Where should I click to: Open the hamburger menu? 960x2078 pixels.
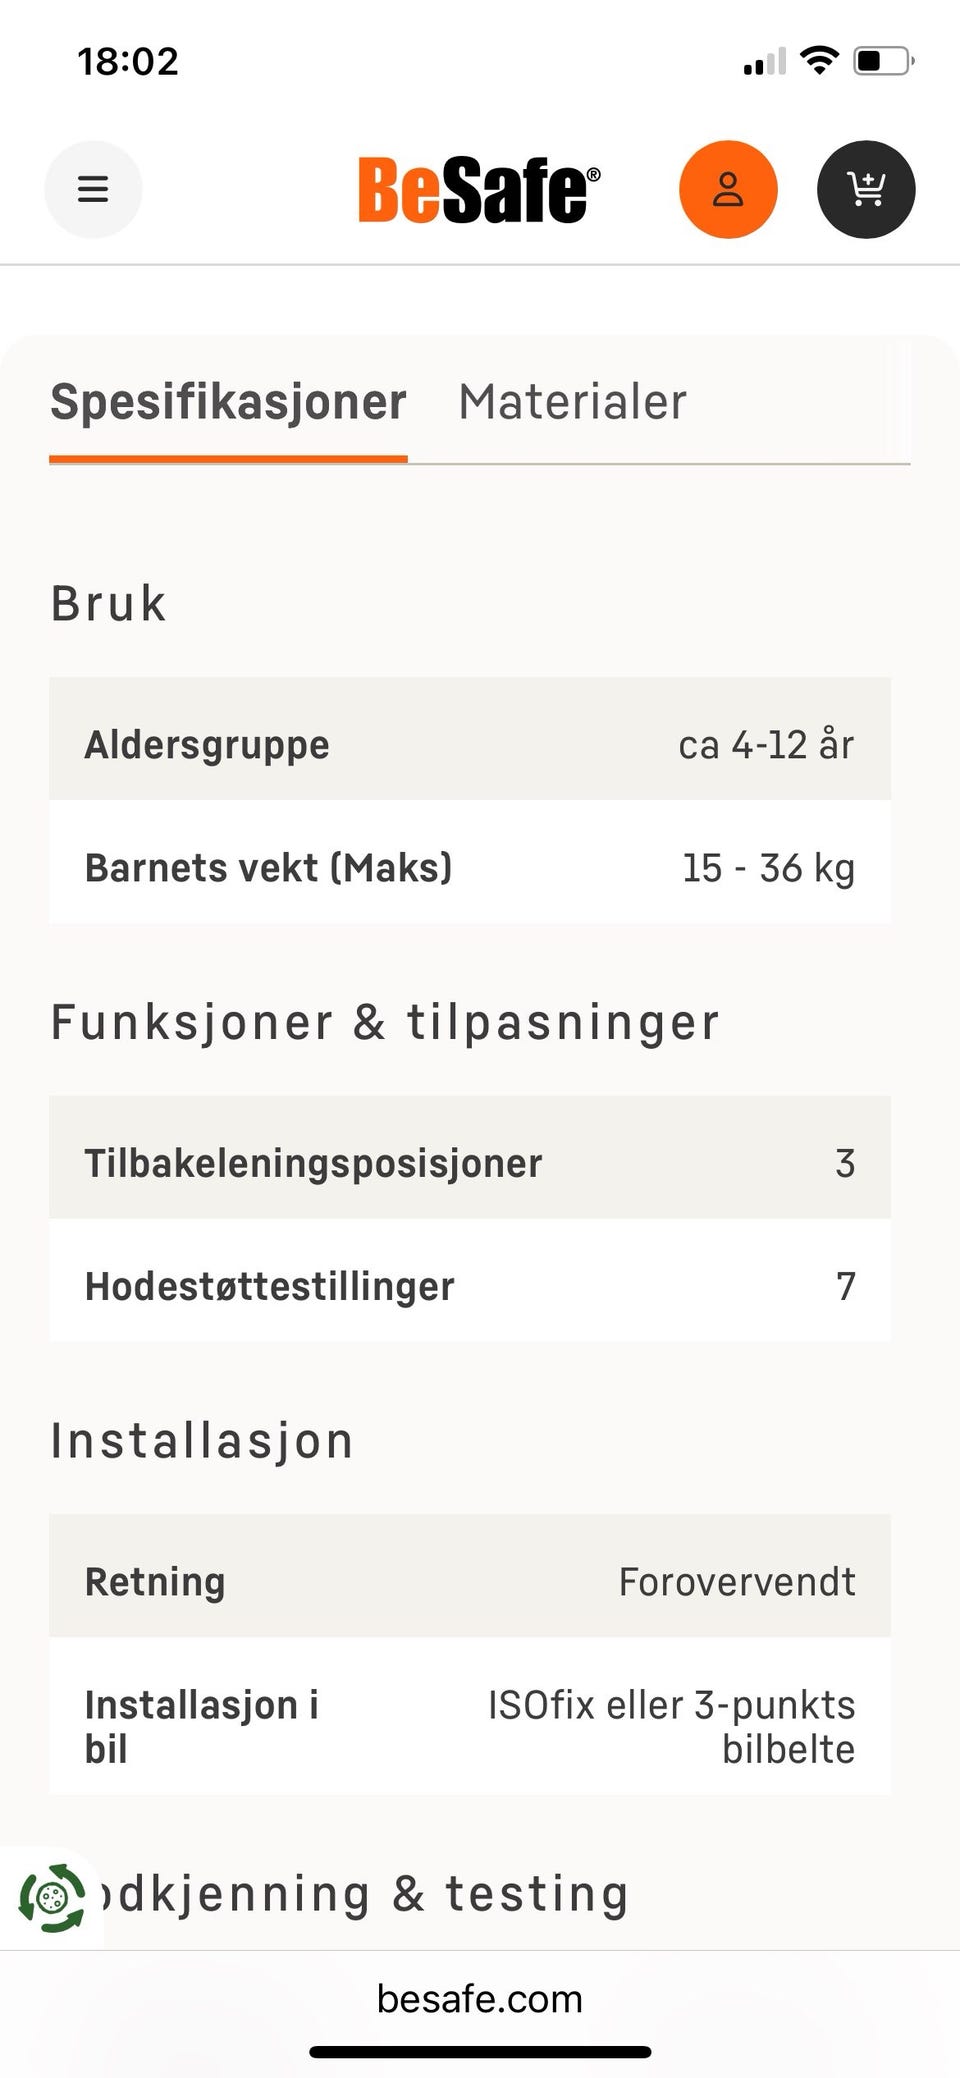93,189
